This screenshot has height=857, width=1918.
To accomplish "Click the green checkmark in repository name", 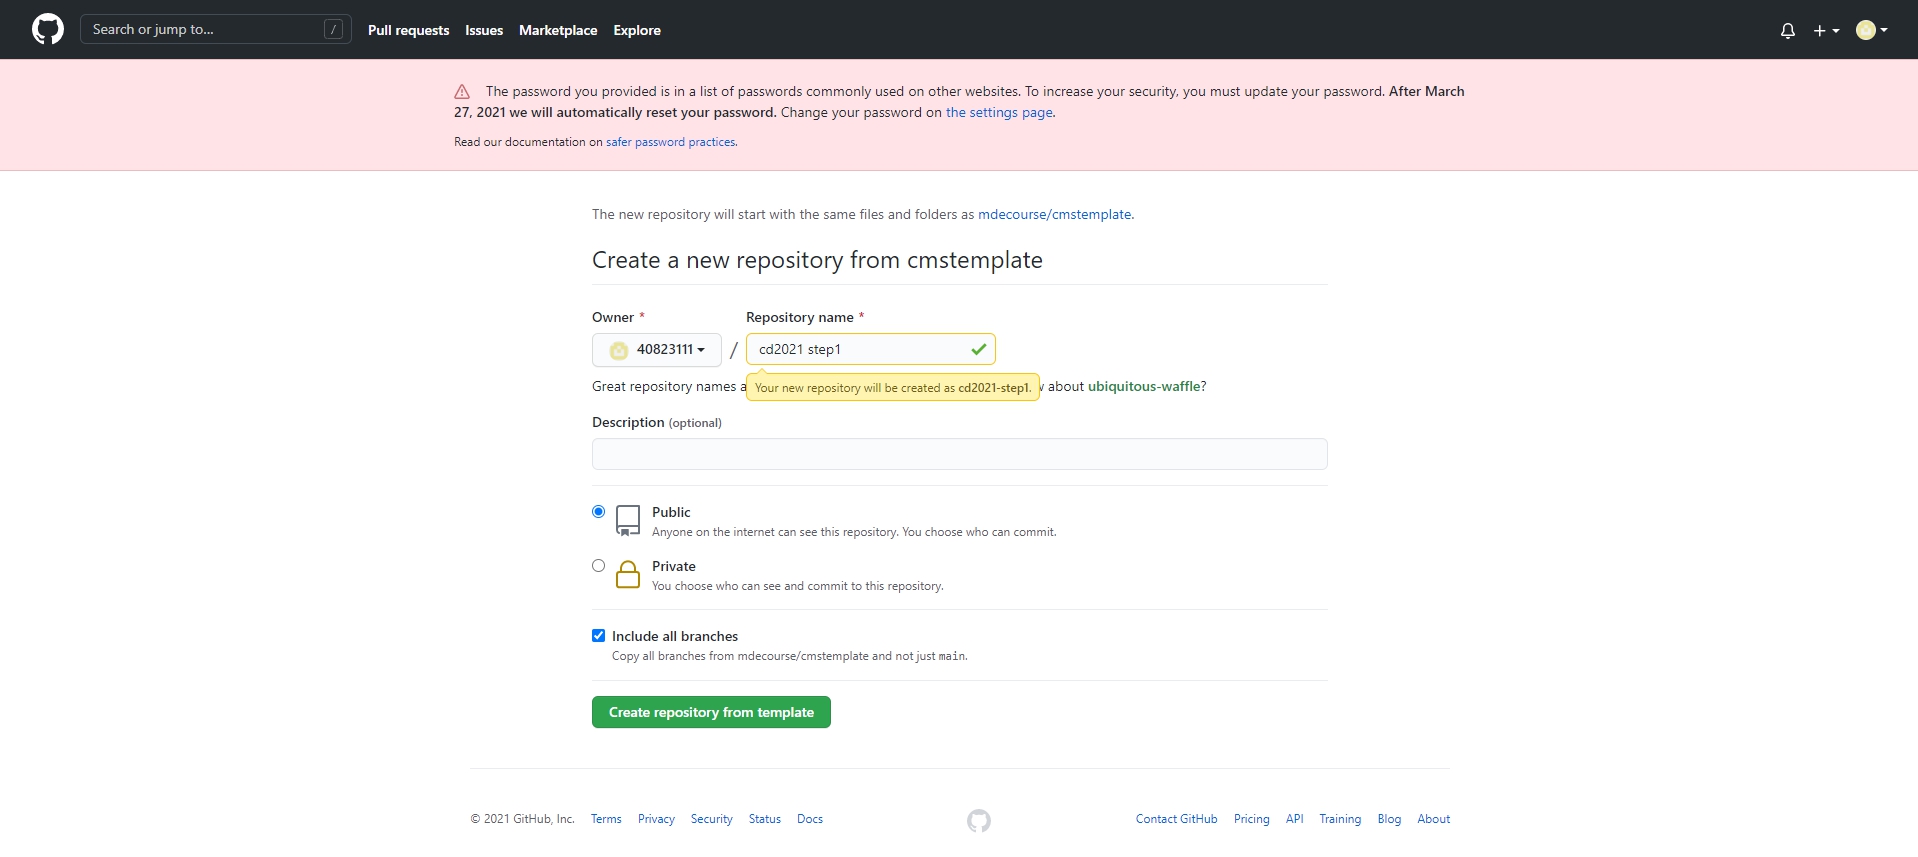I will point(979,349).
